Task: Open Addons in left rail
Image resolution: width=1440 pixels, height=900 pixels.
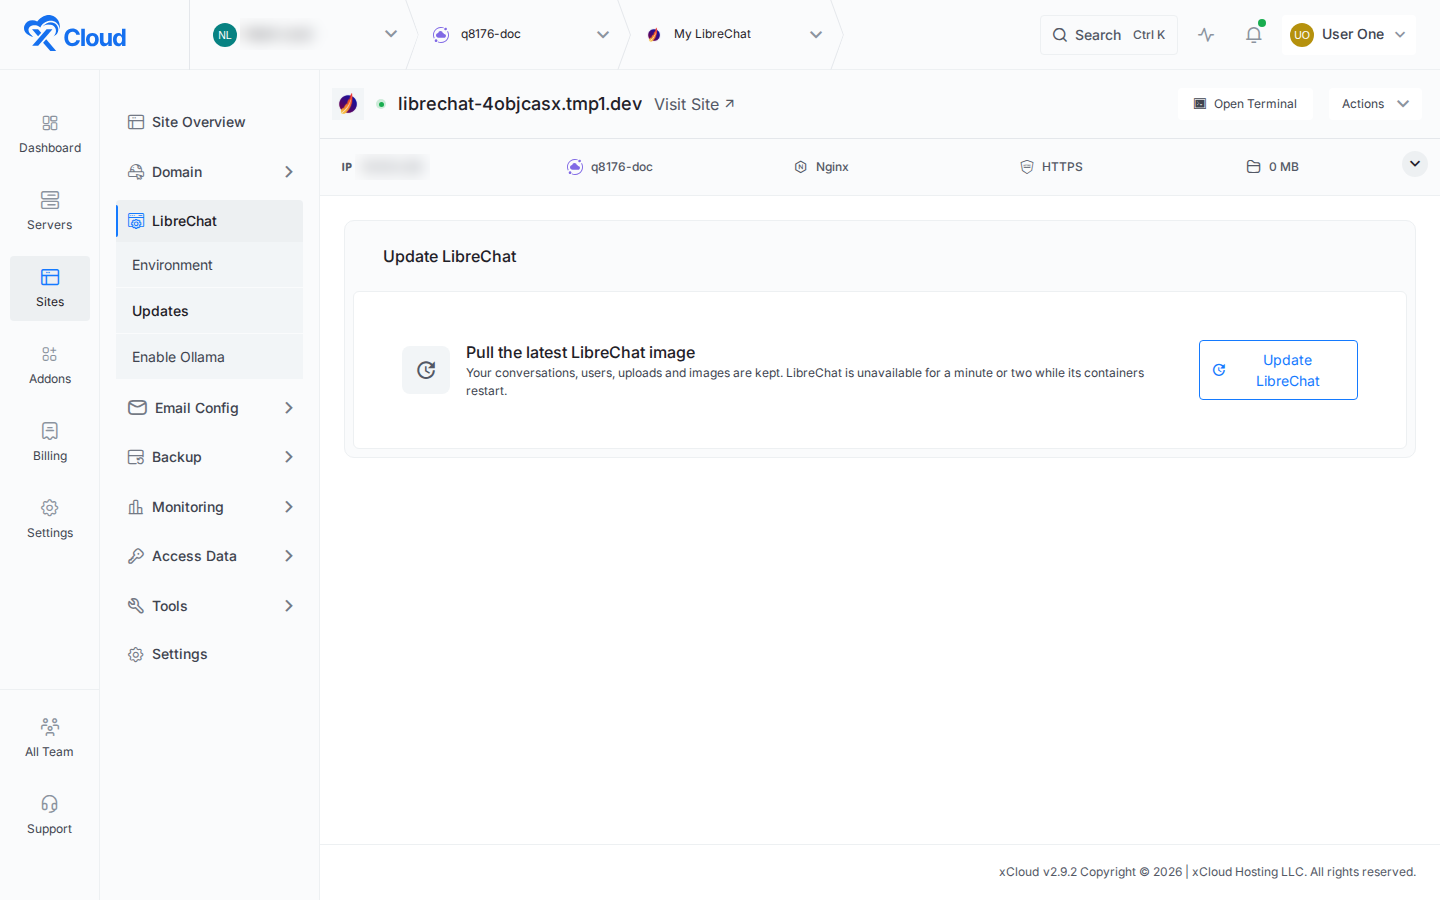Action: (x=50, y=365)
